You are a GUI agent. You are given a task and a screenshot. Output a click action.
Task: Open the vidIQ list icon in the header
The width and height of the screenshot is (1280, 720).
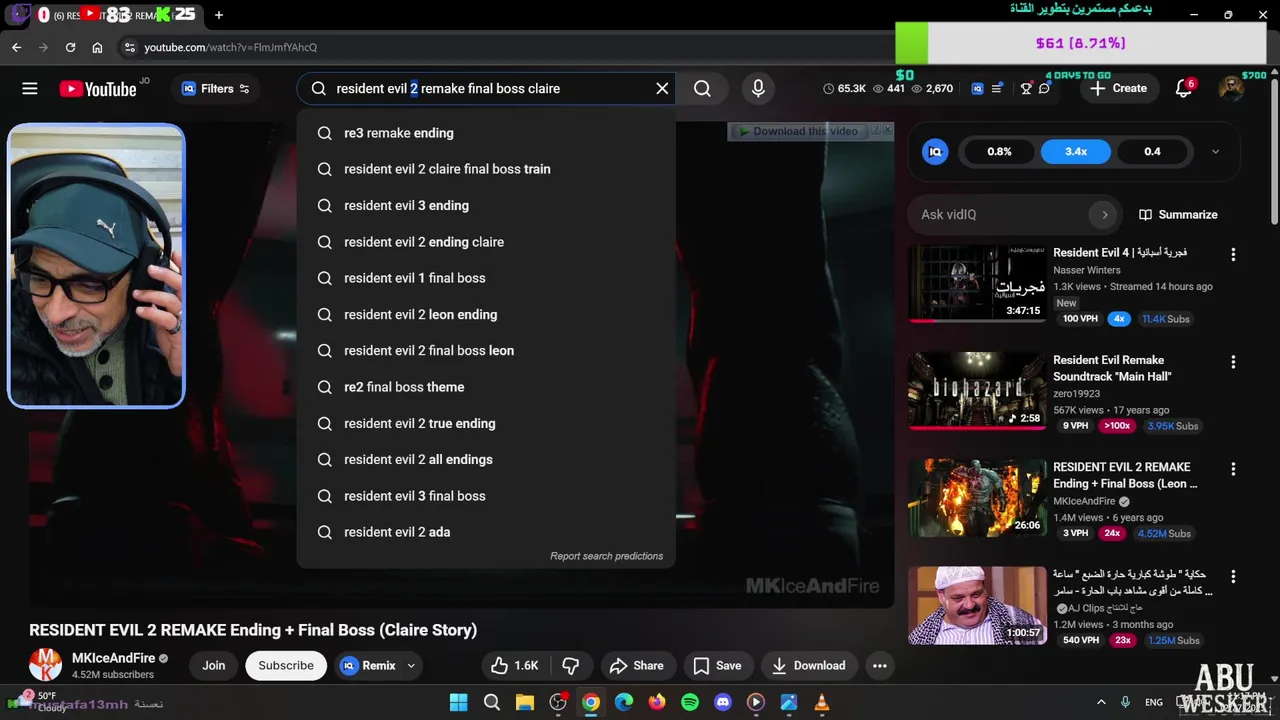tap(997, 89)
